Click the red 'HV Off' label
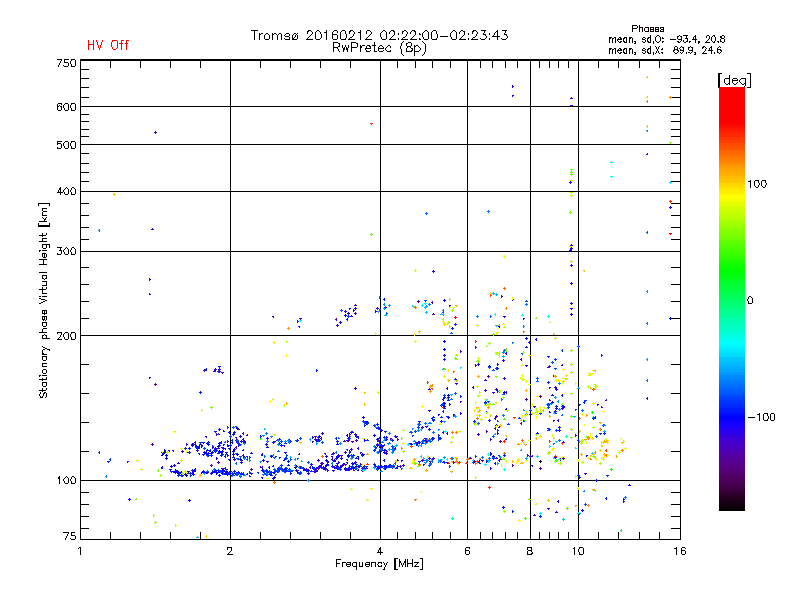 (108, 45)
